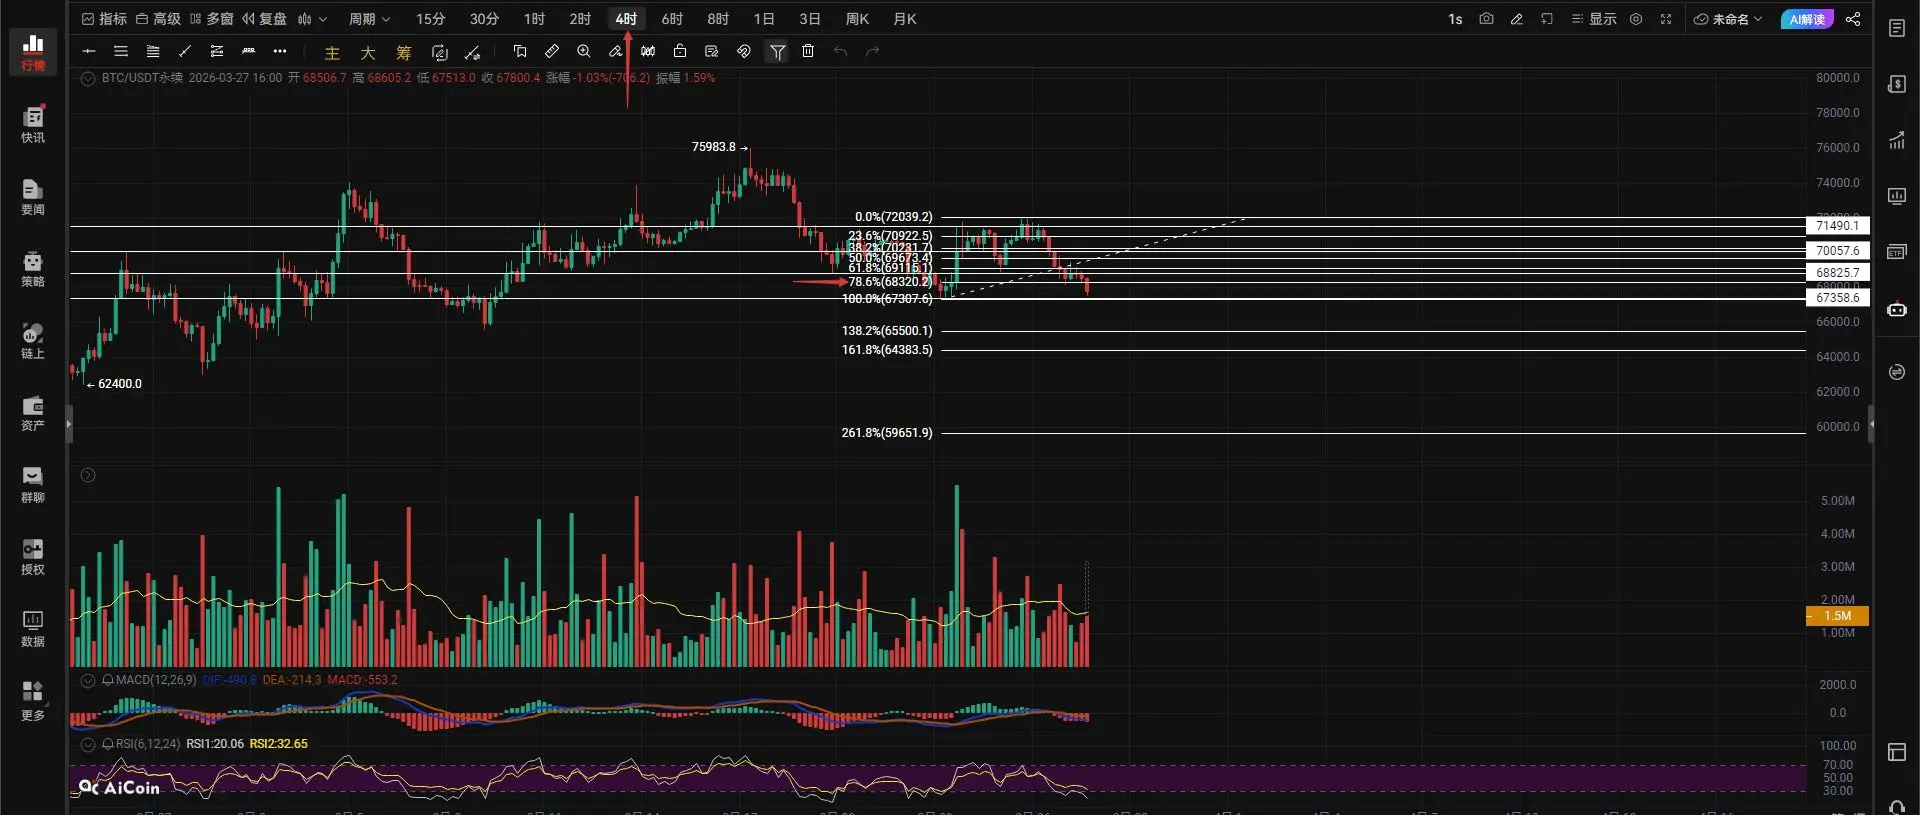Screen dimensions: 1920x815
Task: Click the 71490.1 price axis label
Action: [x=1837, y=226]
